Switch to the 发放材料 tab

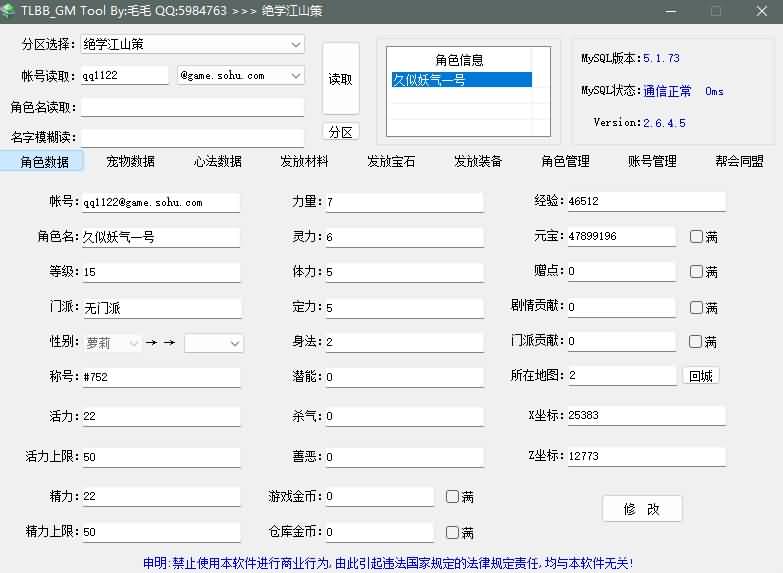[304, 161]
